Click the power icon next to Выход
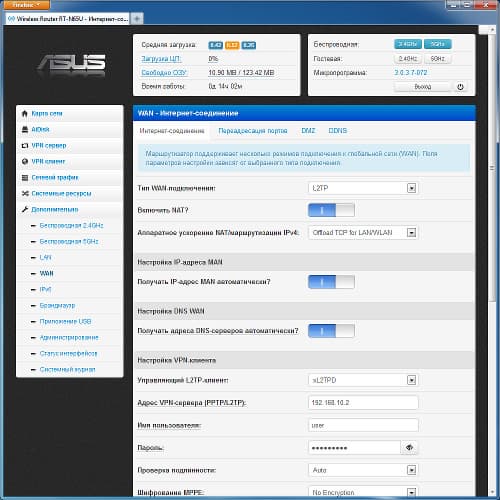The image size is (500, 500). 460,87
